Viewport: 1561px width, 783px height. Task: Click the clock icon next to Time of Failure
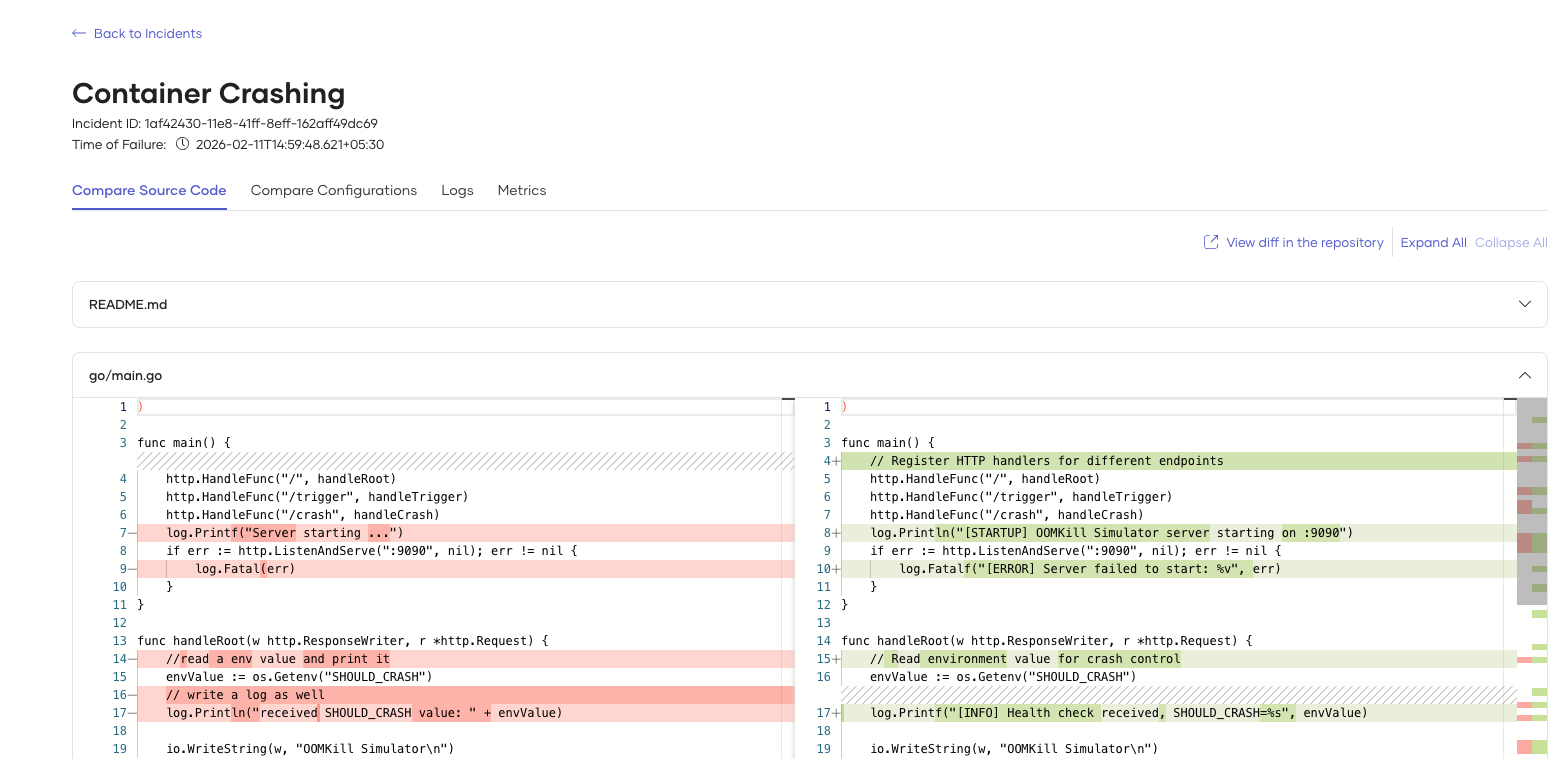pos(182,144)
